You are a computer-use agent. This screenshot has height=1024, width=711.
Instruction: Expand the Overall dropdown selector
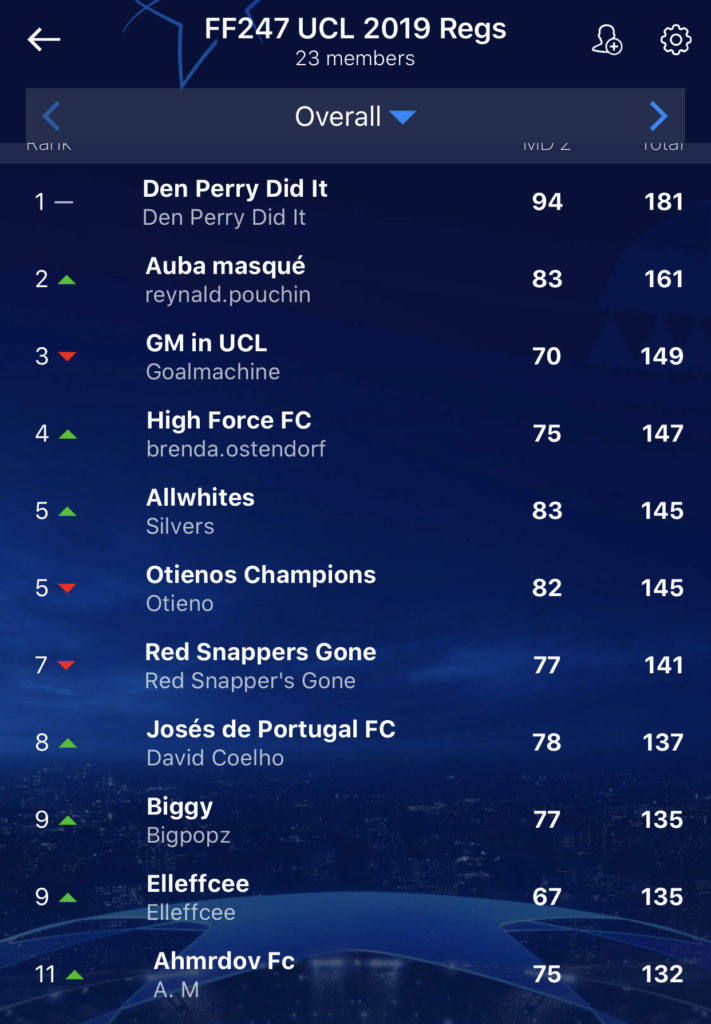click(355, 117)
